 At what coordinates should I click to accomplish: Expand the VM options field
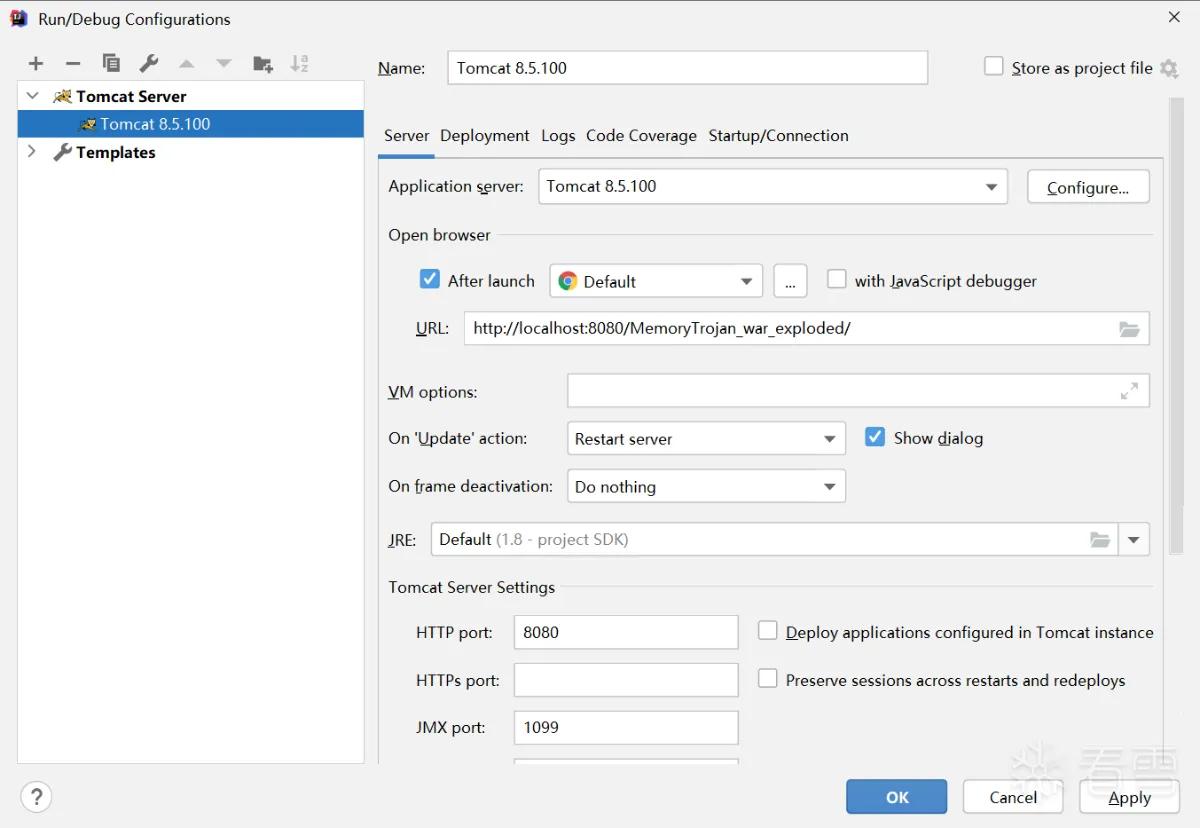(x=1129, y=392)
